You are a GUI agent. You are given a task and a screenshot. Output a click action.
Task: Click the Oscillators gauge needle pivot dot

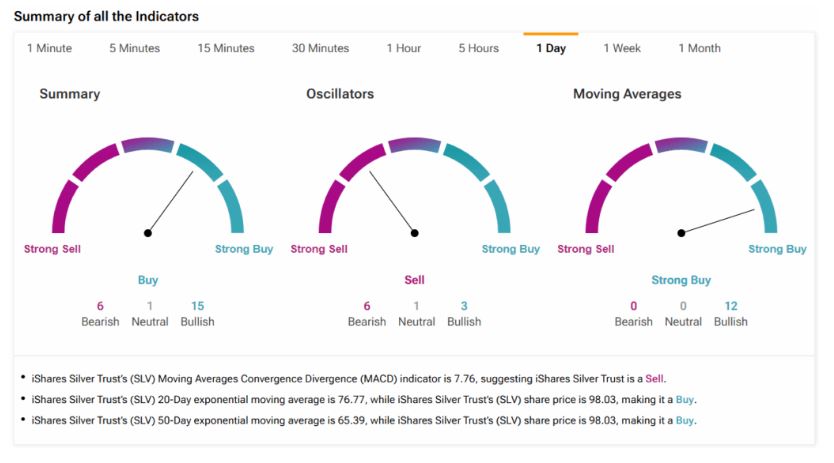pos(414,233)
